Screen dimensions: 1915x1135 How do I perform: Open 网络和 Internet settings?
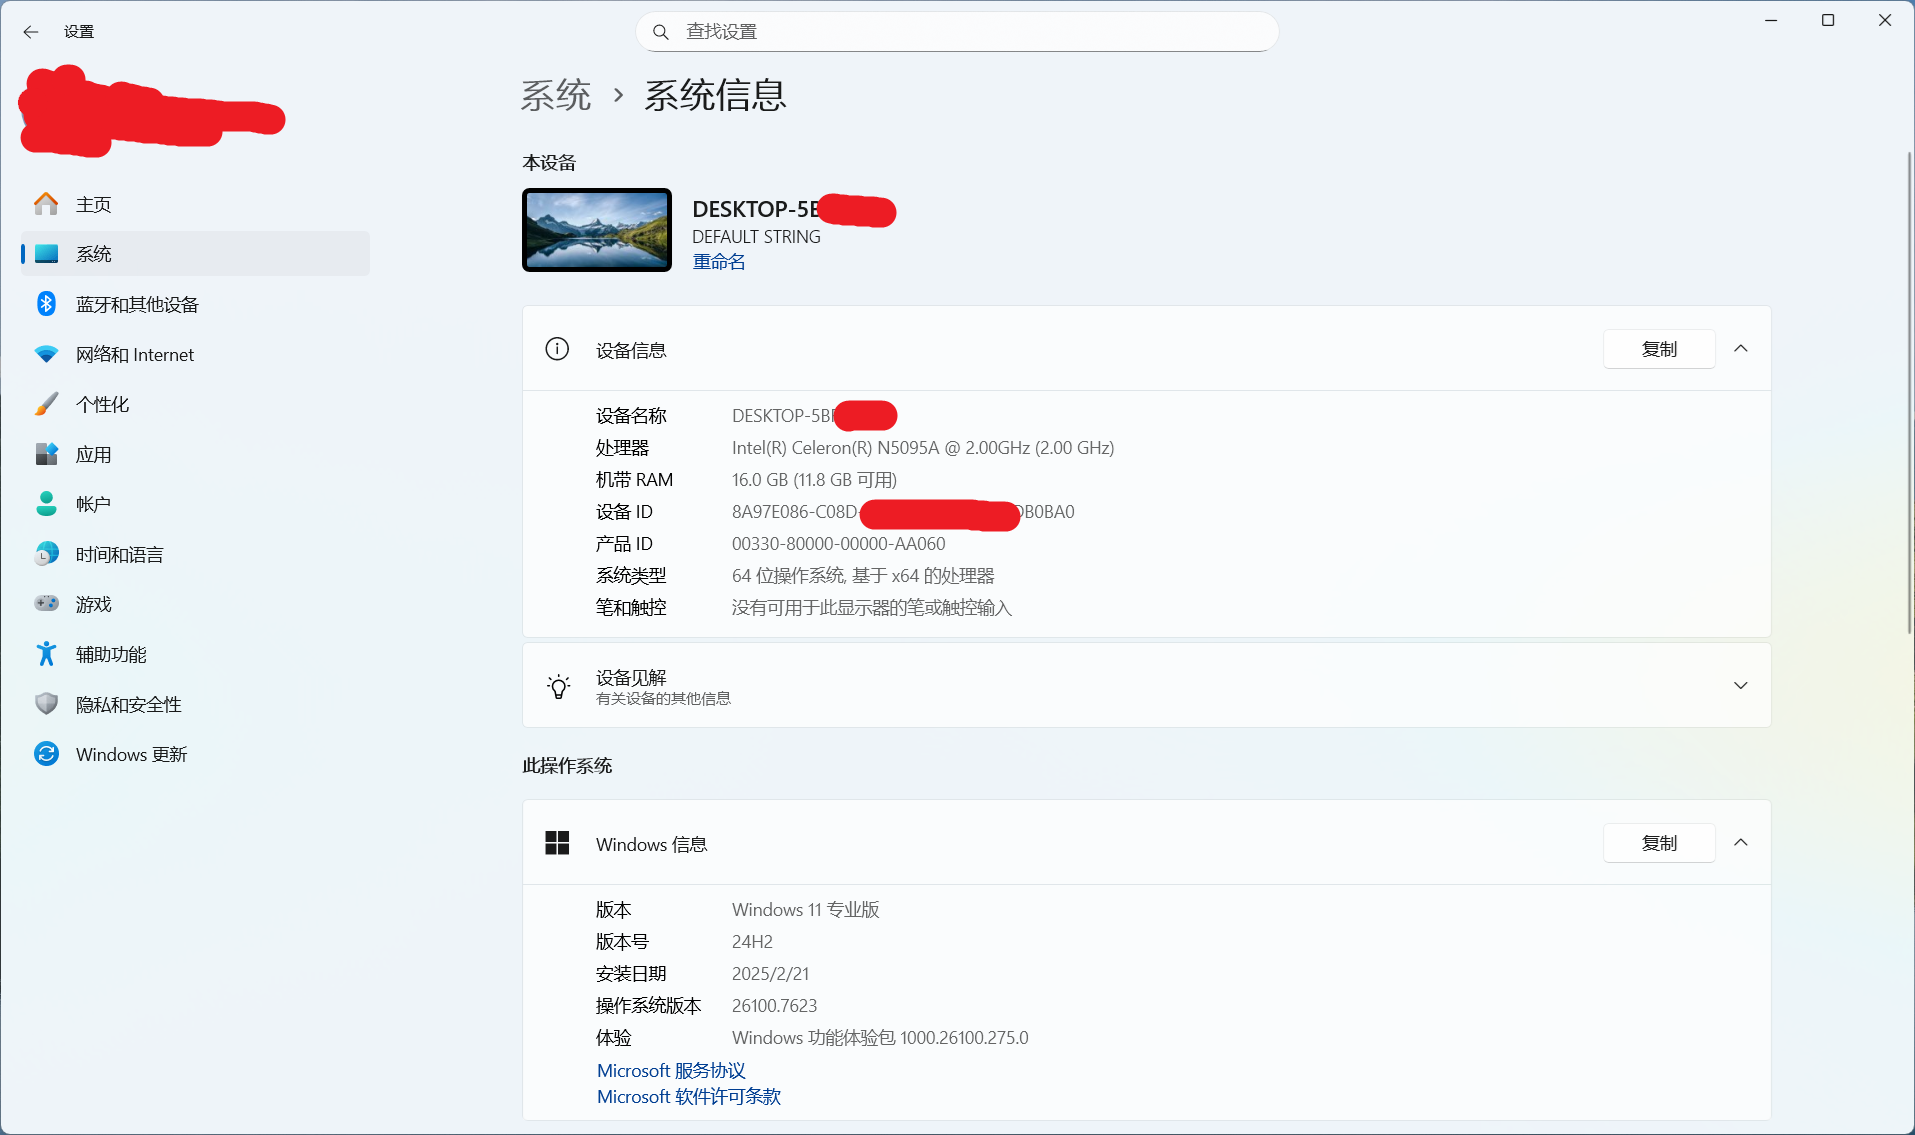click(195, 354)
